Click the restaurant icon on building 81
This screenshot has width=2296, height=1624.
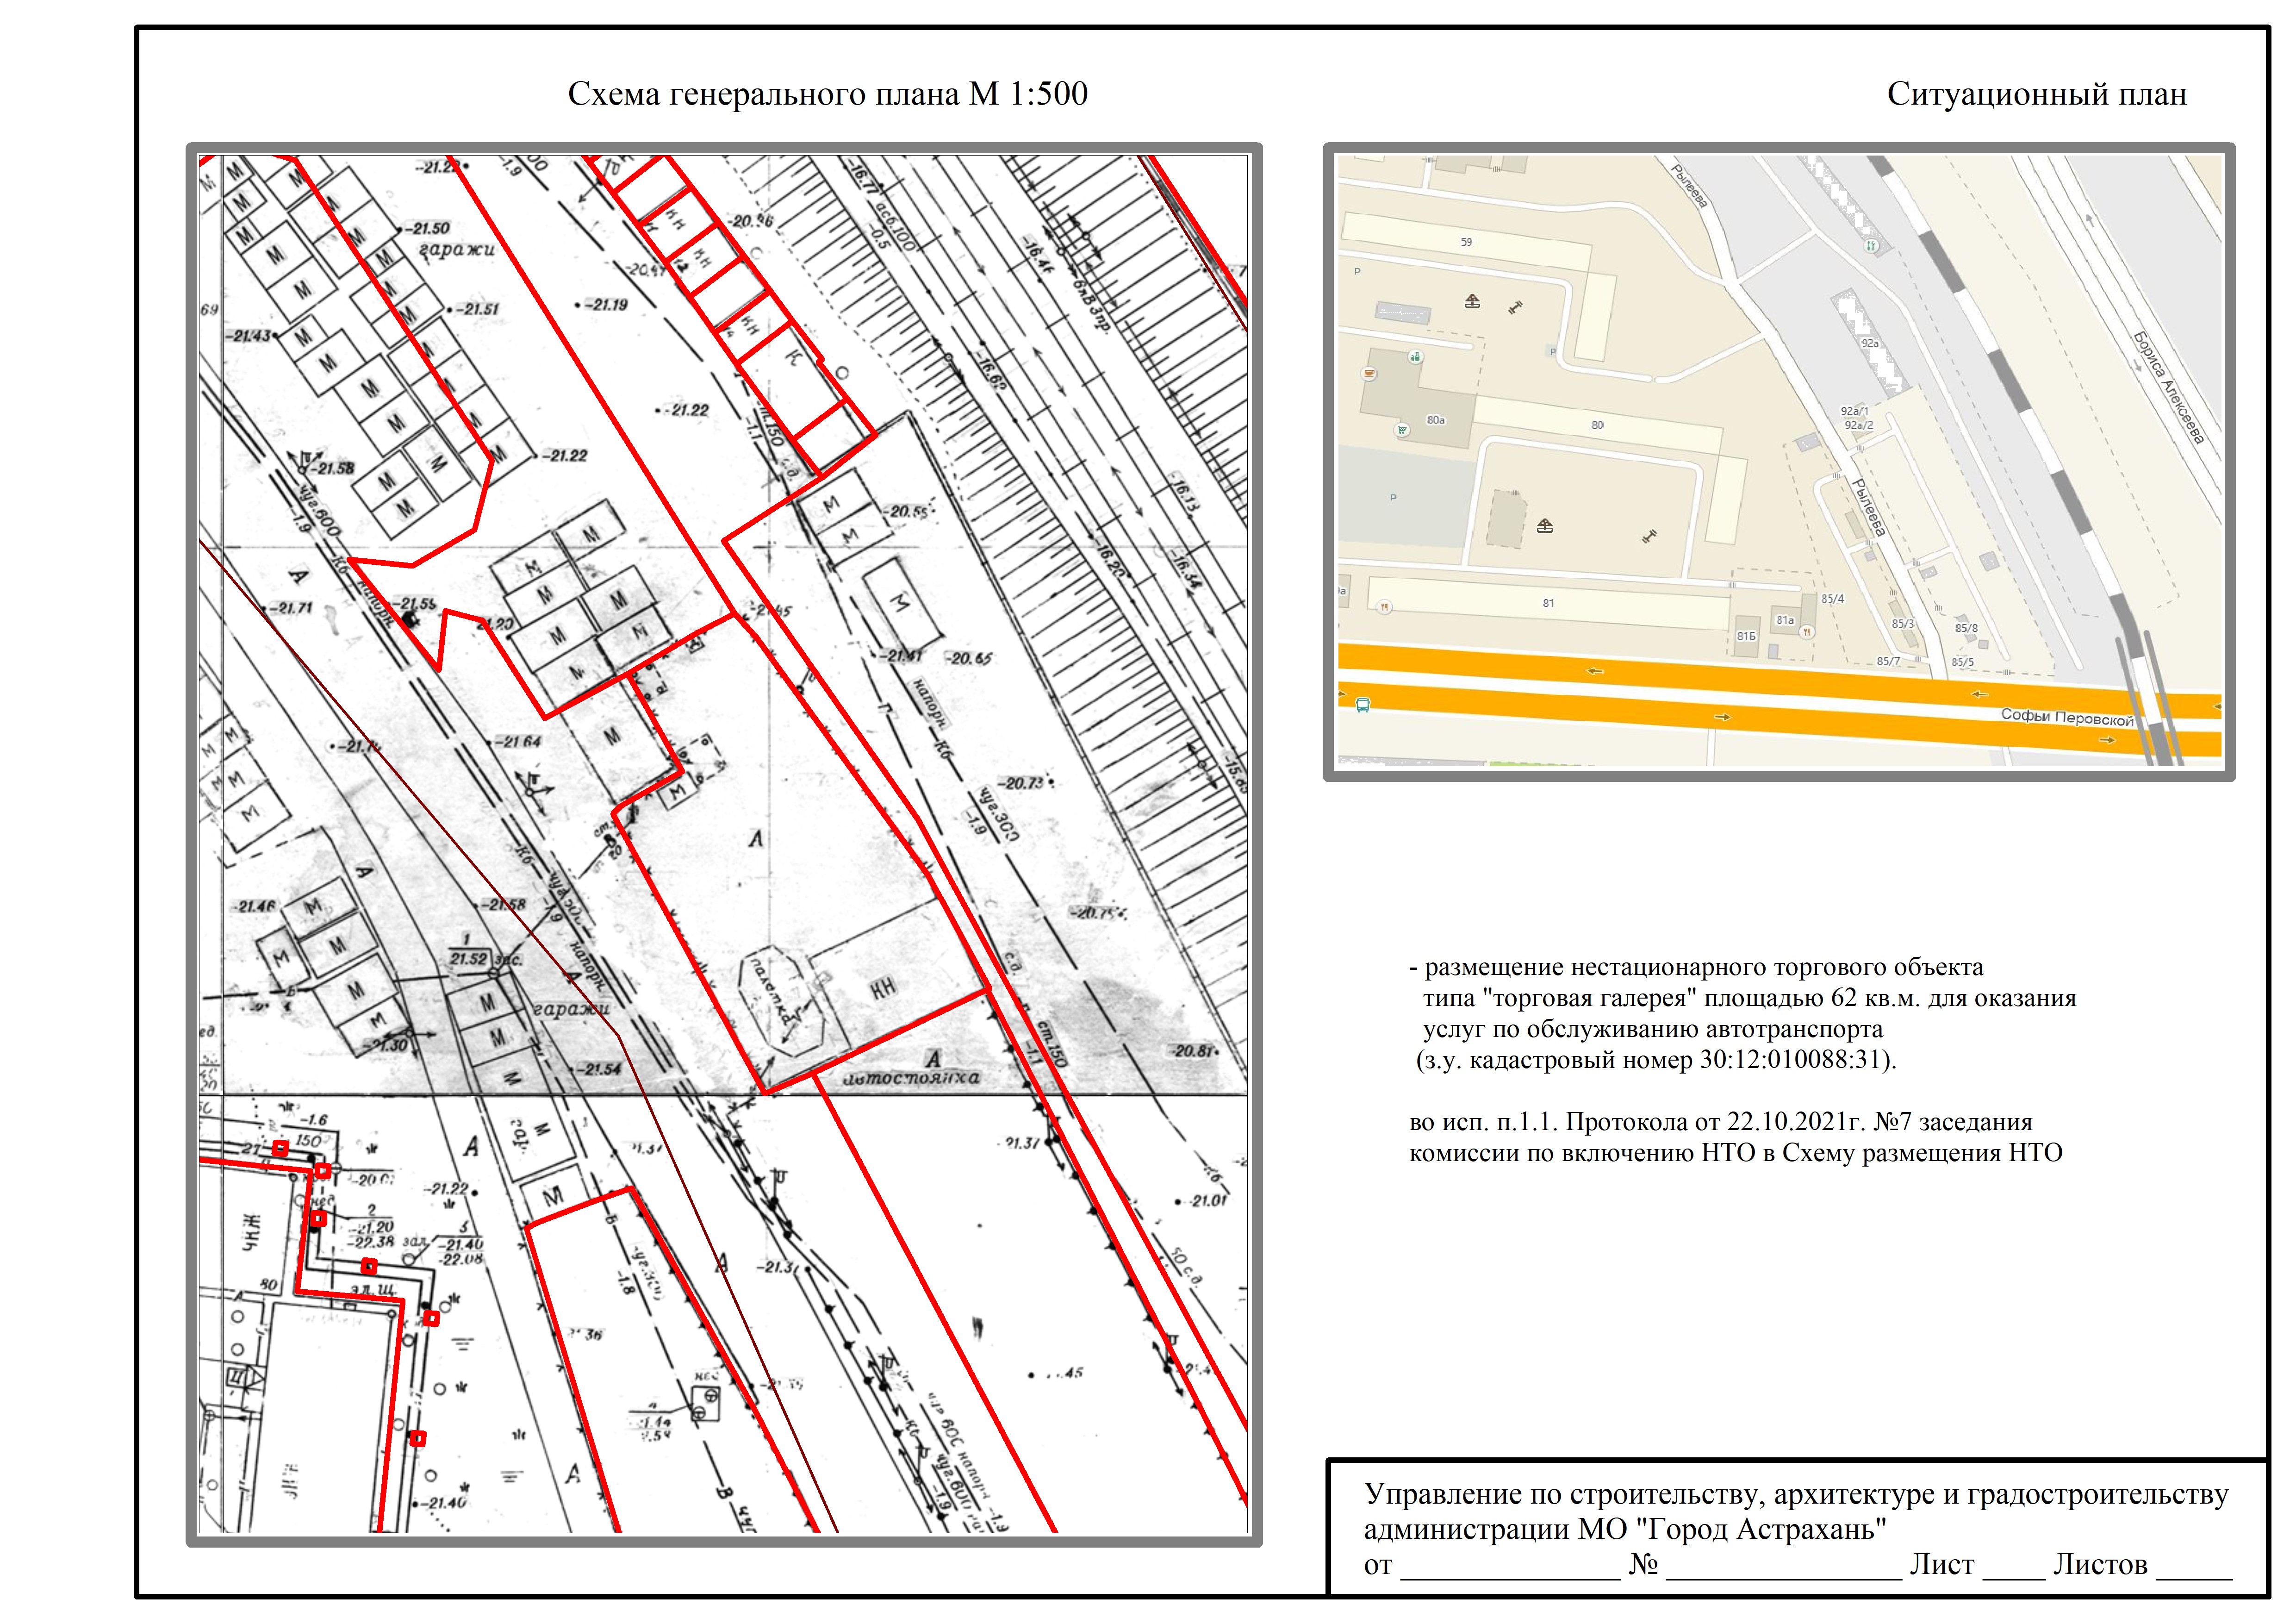1385,607
